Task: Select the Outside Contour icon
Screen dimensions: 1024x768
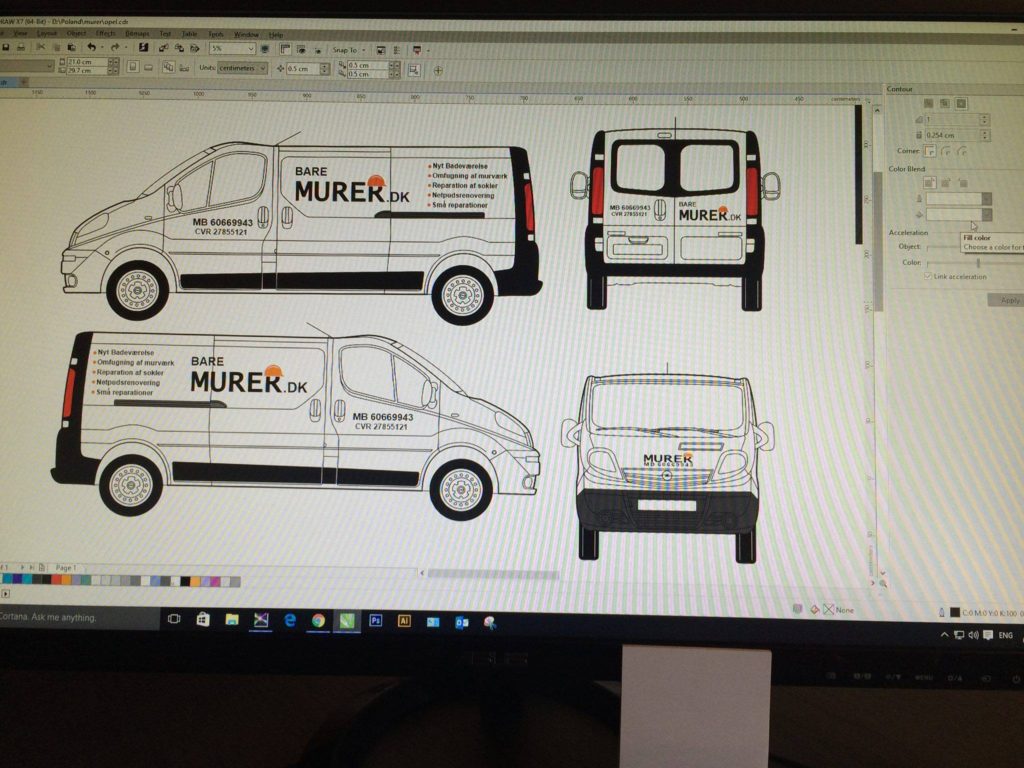Action: (x=961, y=103)
